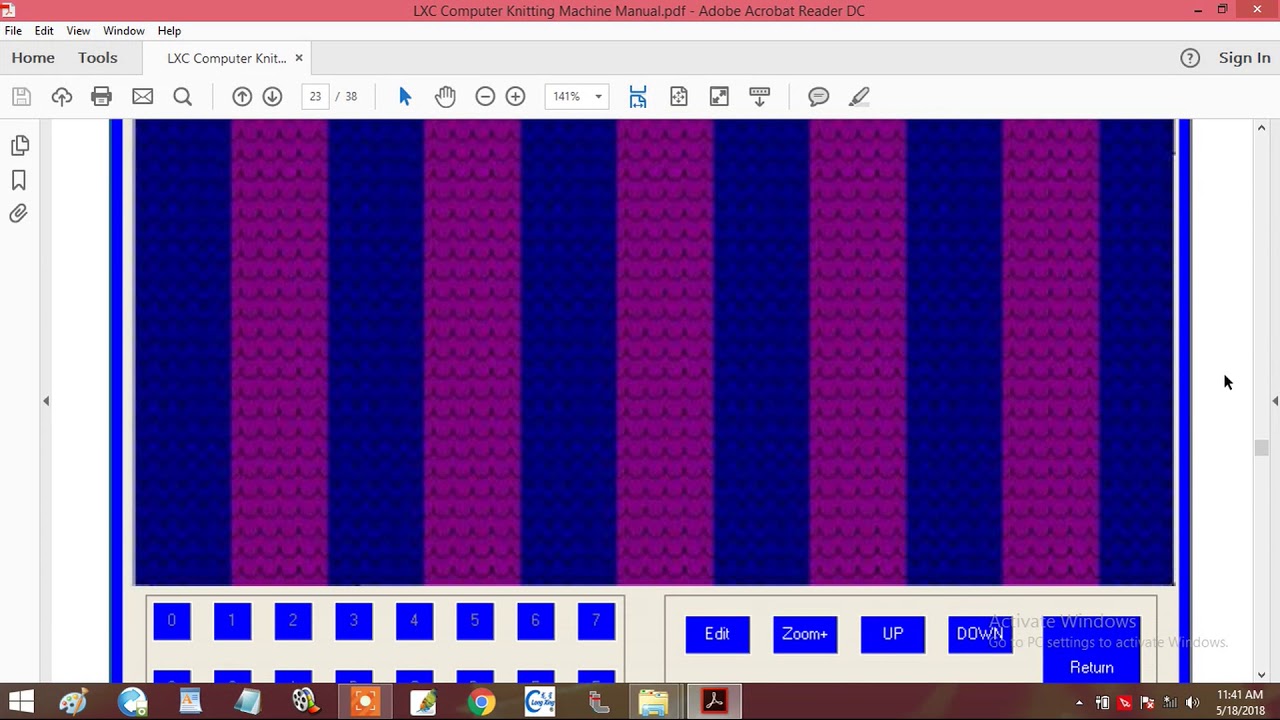This screenshot has width=1280, height=720.
Task: Click the volume speaker tray icon
Action: click(1192, 702)
